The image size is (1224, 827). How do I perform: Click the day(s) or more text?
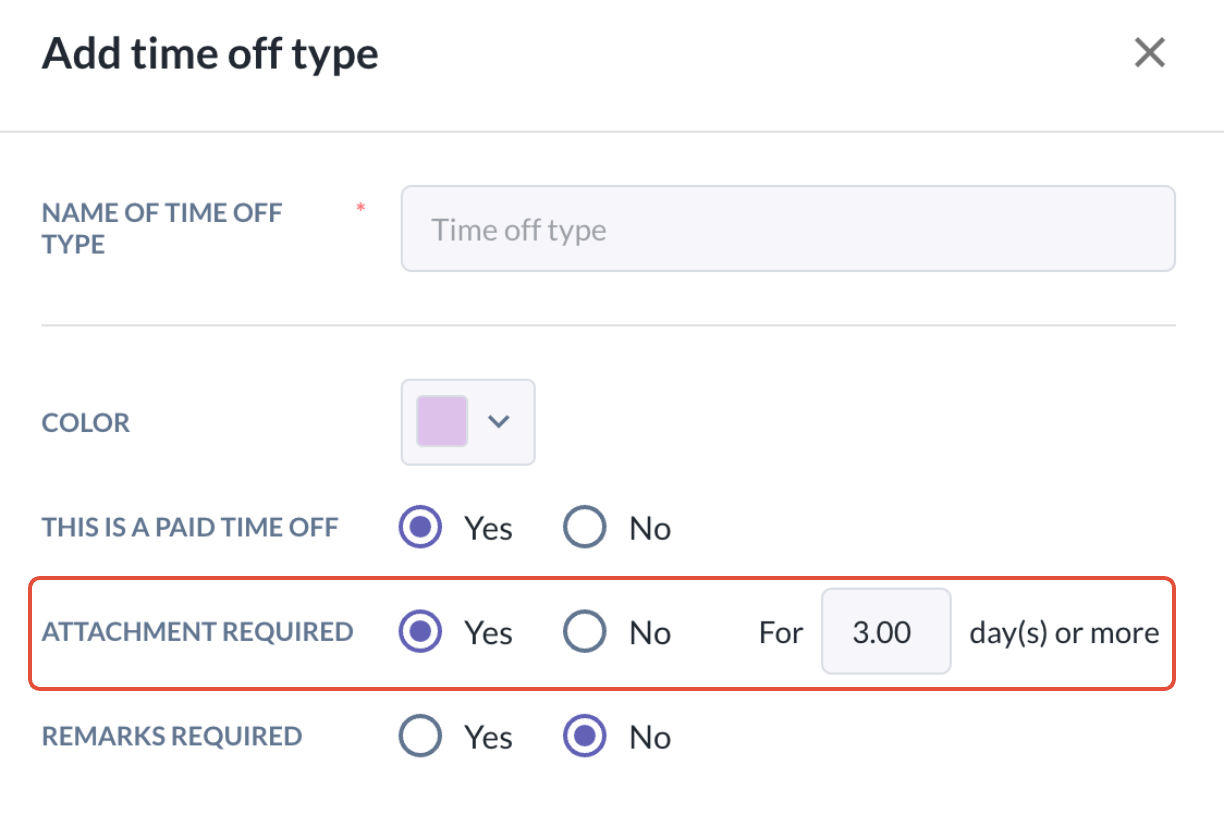(x=1064, y=632)
